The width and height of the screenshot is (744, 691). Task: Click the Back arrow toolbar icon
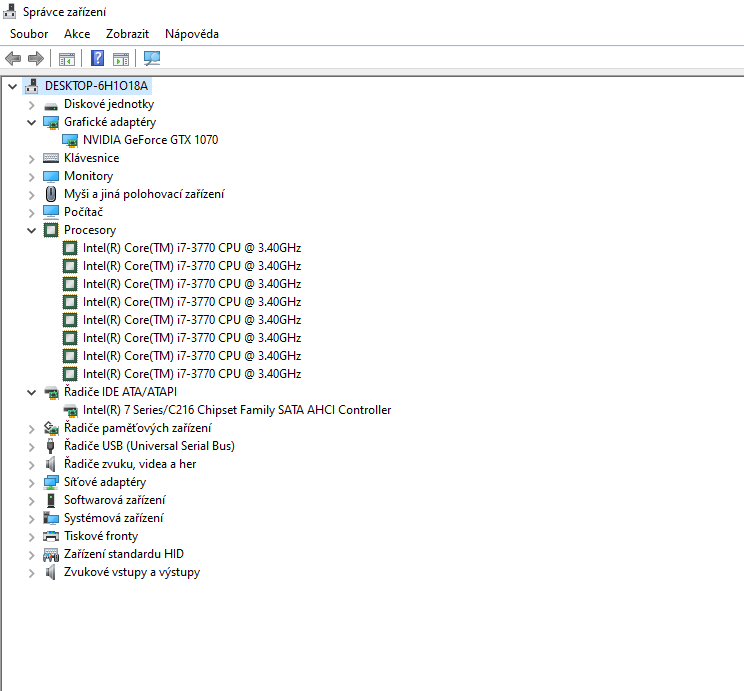point(13,59)
